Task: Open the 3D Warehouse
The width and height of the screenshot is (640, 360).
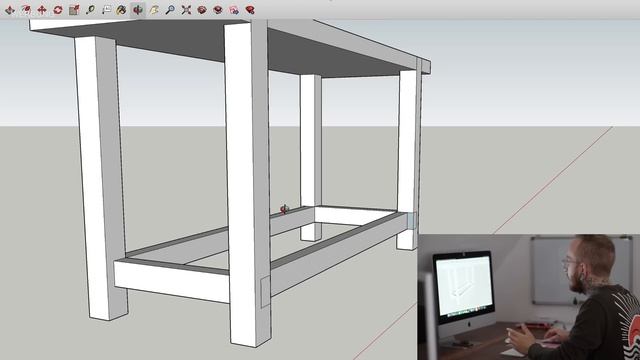Action: click(x=202, y=10)
